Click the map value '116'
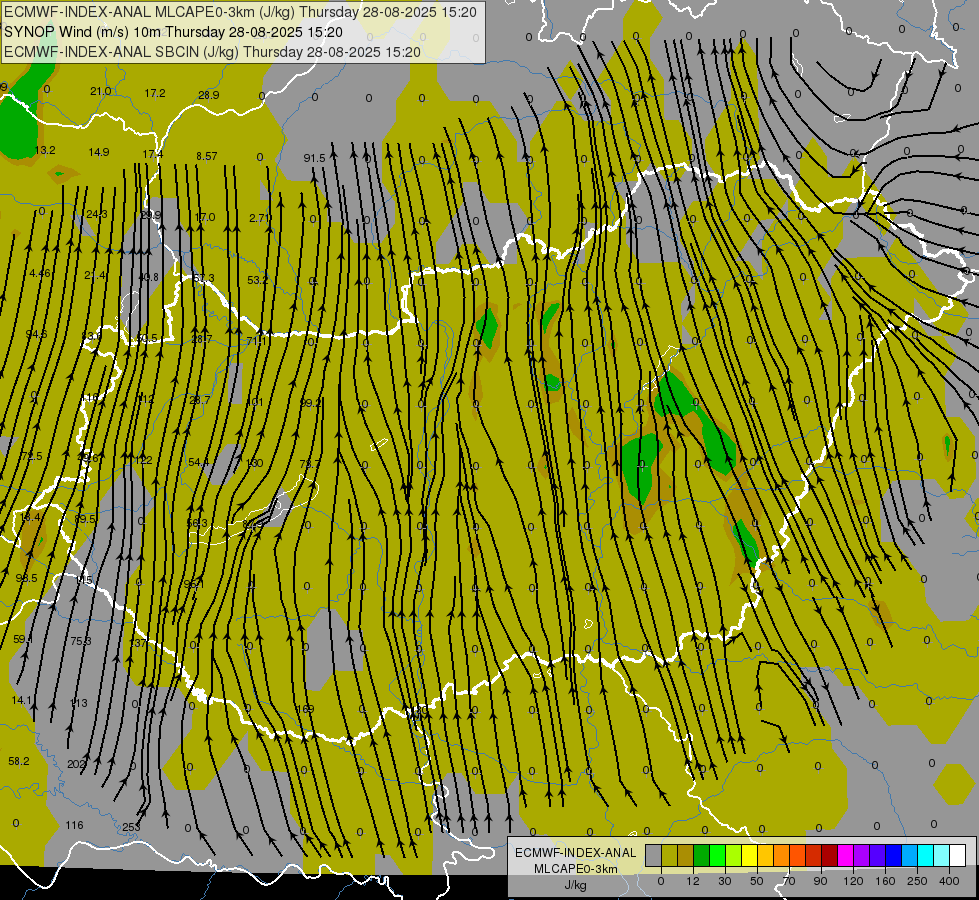 [x=74, y=825]
